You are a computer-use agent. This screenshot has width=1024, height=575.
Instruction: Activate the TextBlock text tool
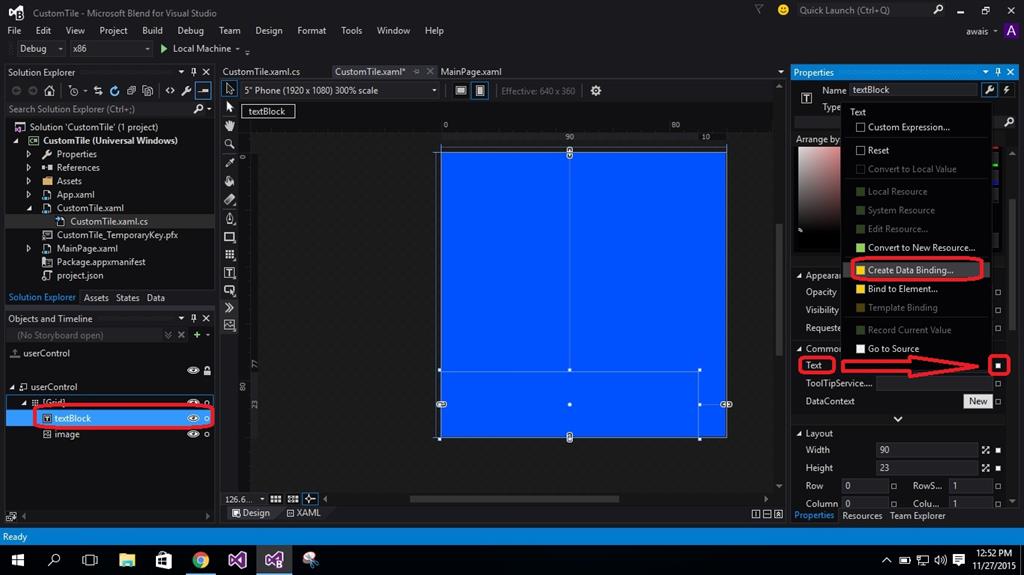tap(230, 273)
